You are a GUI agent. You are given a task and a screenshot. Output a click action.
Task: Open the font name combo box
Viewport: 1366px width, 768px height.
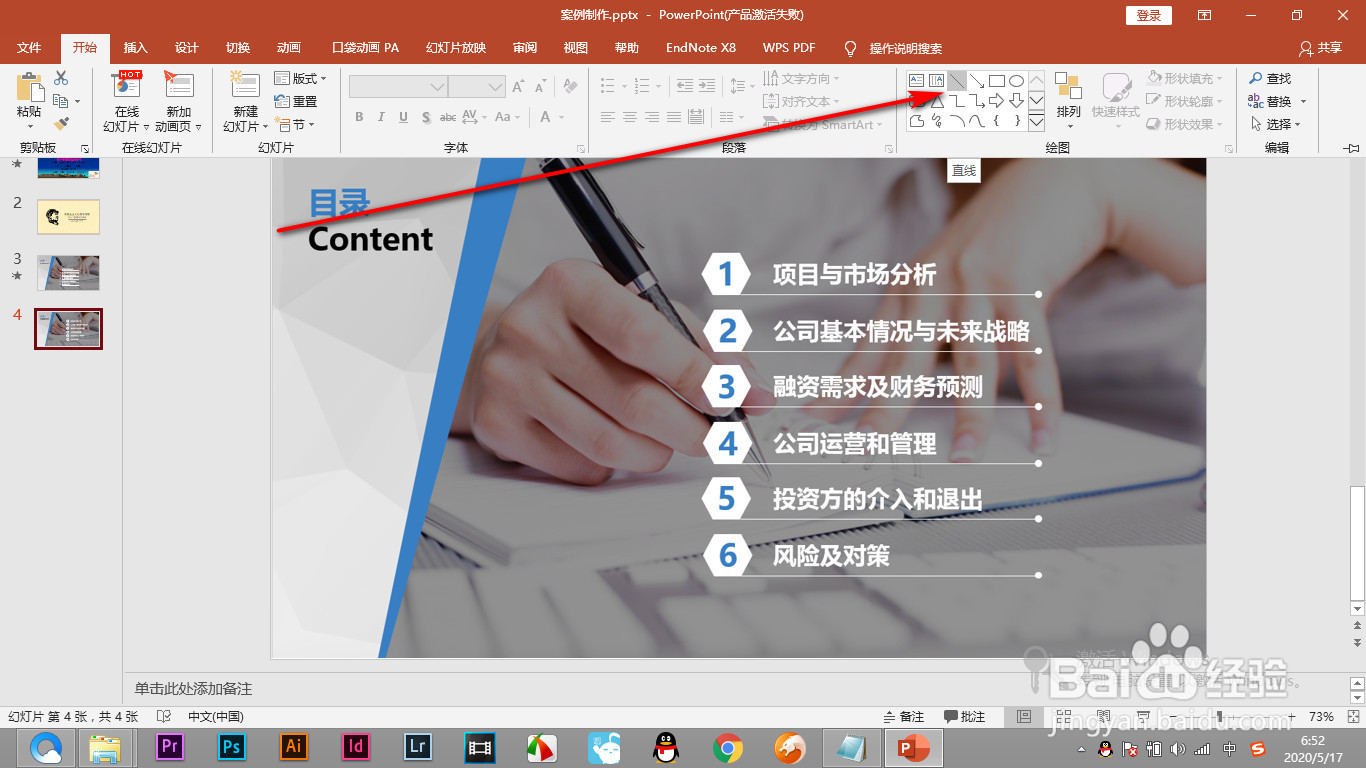click(x=398, y=88)
